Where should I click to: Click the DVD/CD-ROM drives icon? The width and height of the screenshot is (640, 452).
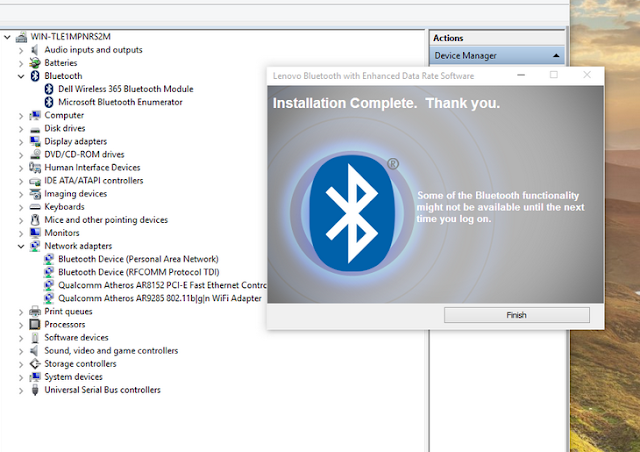click(x=35, y=154)
